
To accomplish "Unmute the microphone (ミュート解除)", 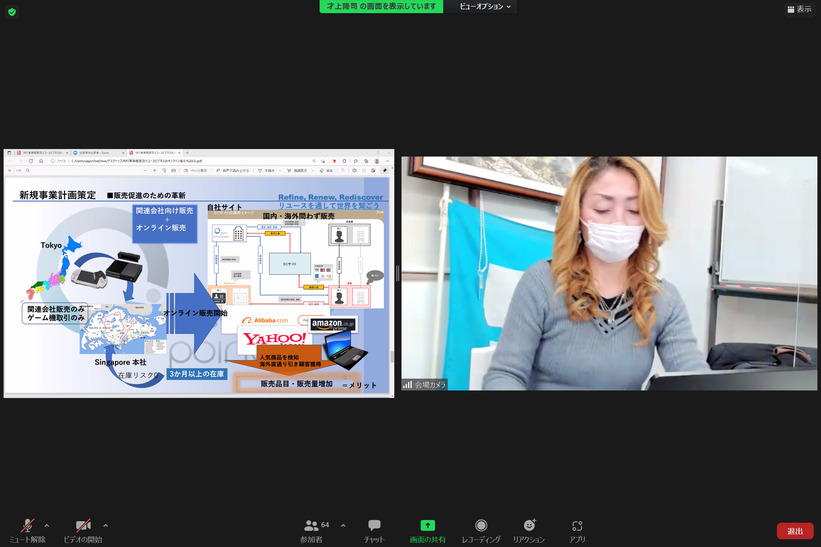I will [x=27, y=530].
